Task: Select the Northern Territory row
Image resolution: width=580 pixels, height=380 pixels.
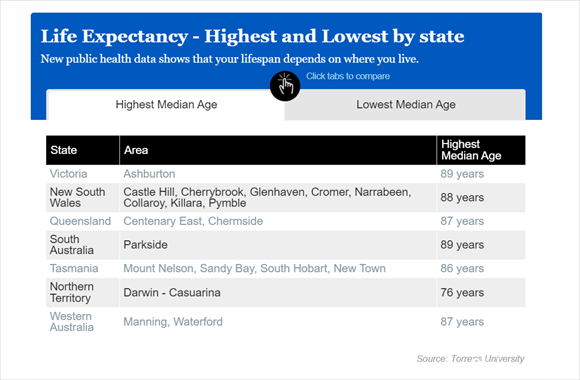Action: tap(286, 293)
